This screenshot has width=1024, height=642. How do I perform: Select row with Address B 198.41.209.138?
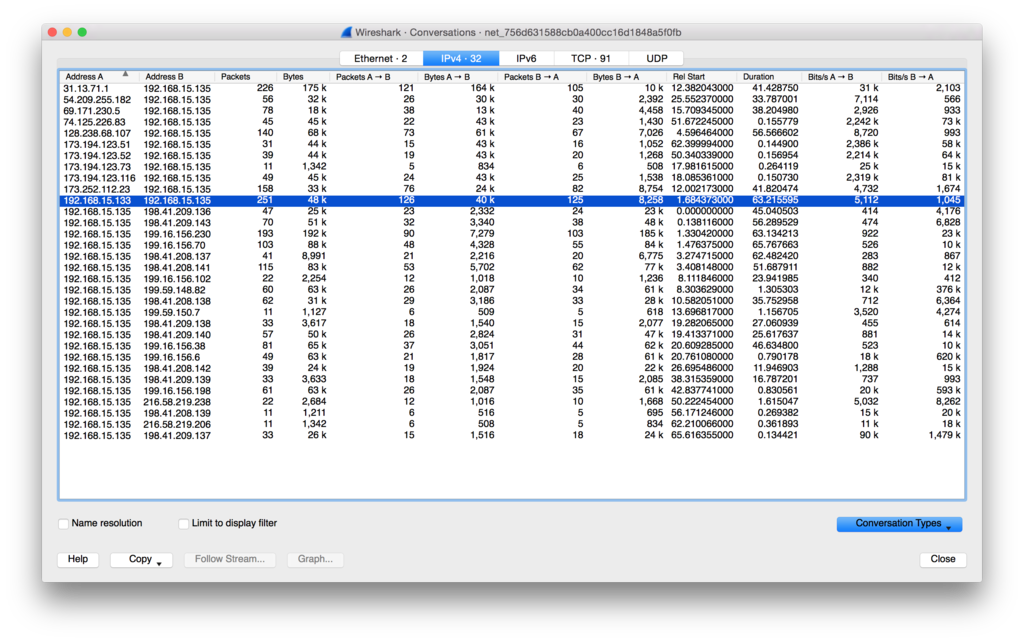(x=512, y=323)
